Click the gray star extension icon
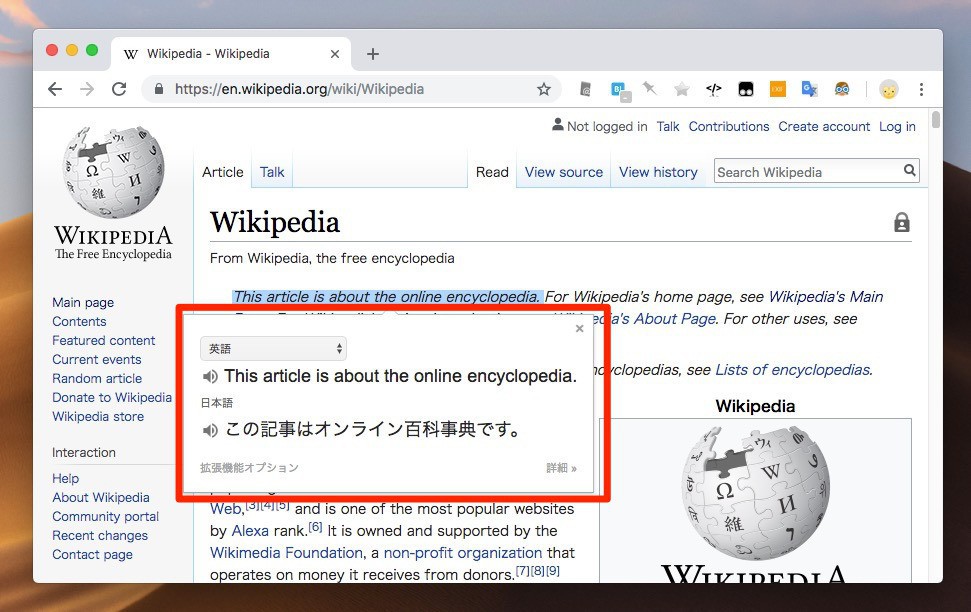The height and width of the screenshot is (612, 971). (682, 89)
